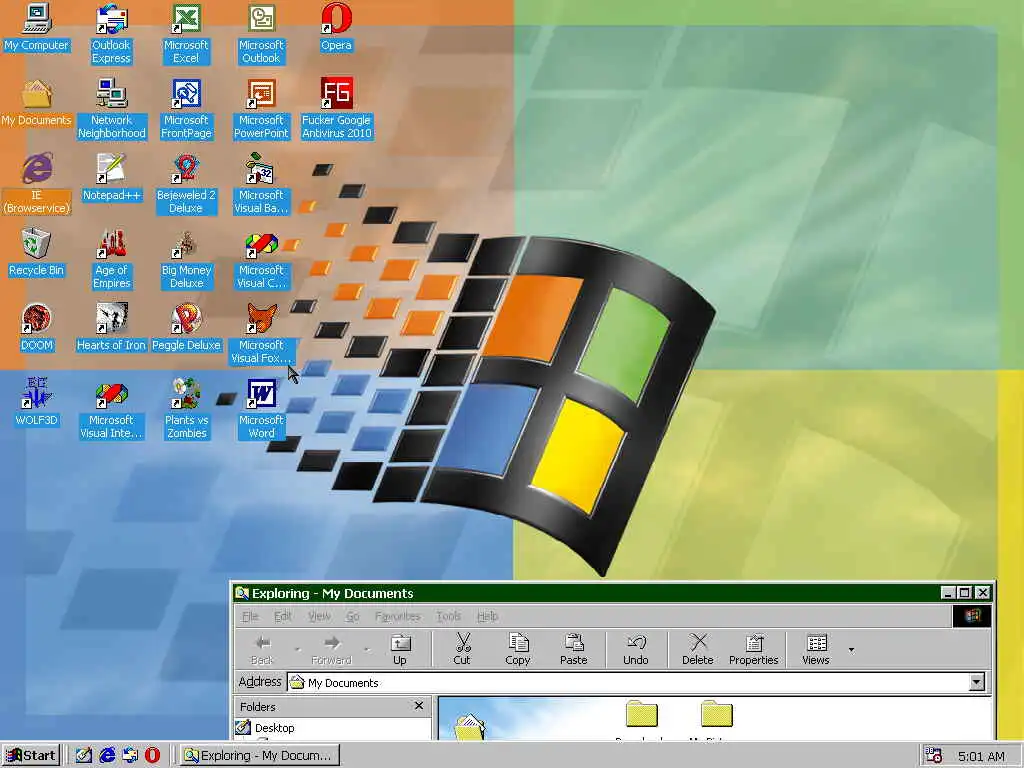
Task: Open the Address bar dropdown list
Action: coord(976,682)
